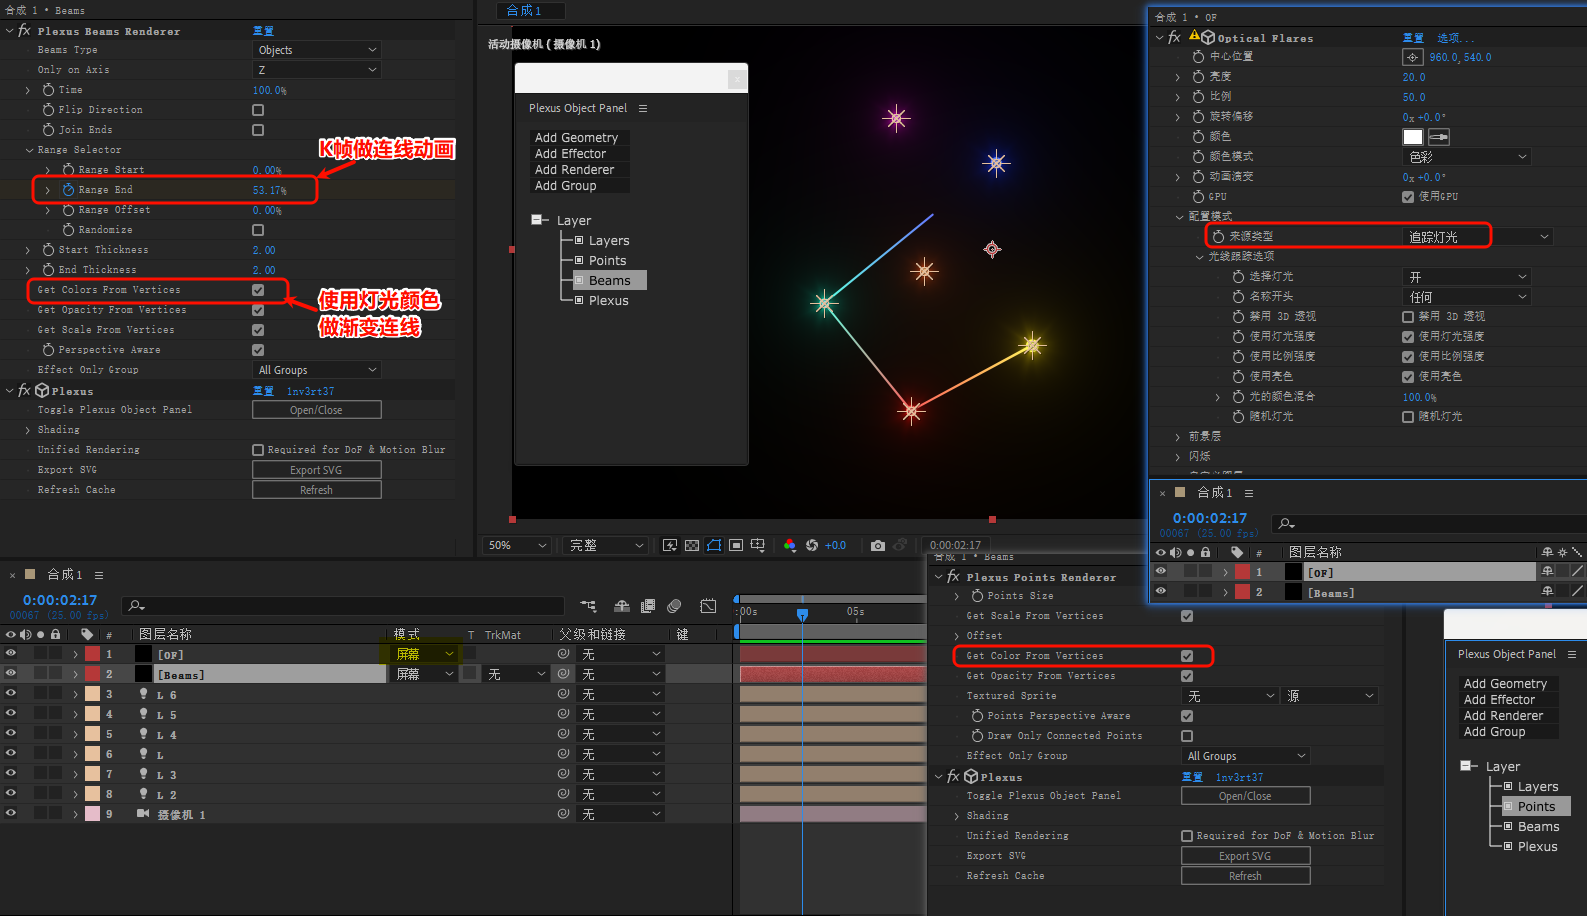The height and width of the screenshot is (916, 1587).
Task: Pick color with Optical Flares eyedropper
Action: tap(1439, 137)
